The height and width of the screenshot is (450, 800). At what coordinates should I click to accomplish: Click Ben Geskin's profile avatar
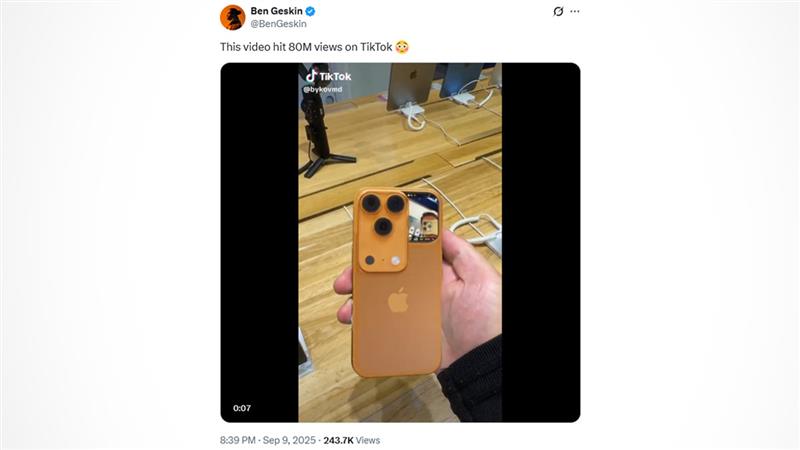(x=233, y=17)
